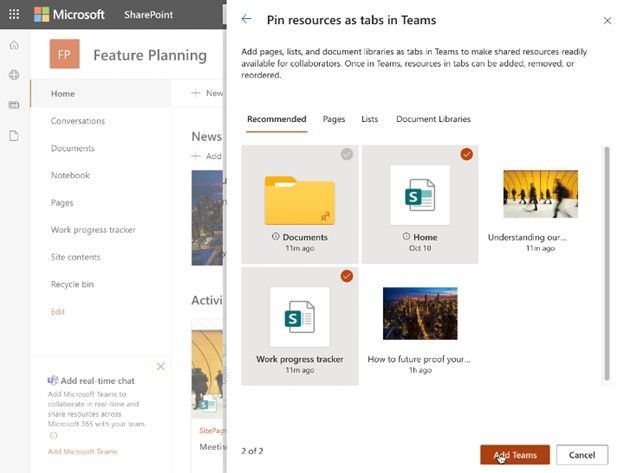
Task: Dismiss the Add real-time chat card
Action: [161, 366]
